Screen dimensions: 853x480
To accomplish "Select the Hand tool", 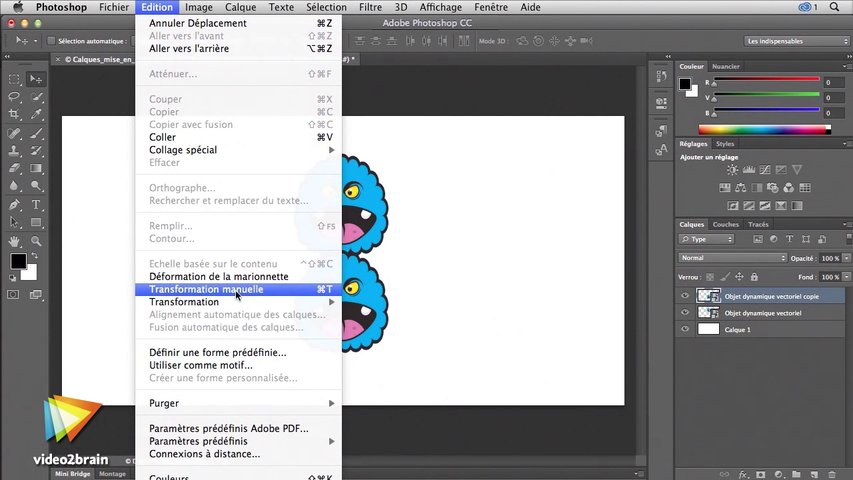I will click(14, 241).
